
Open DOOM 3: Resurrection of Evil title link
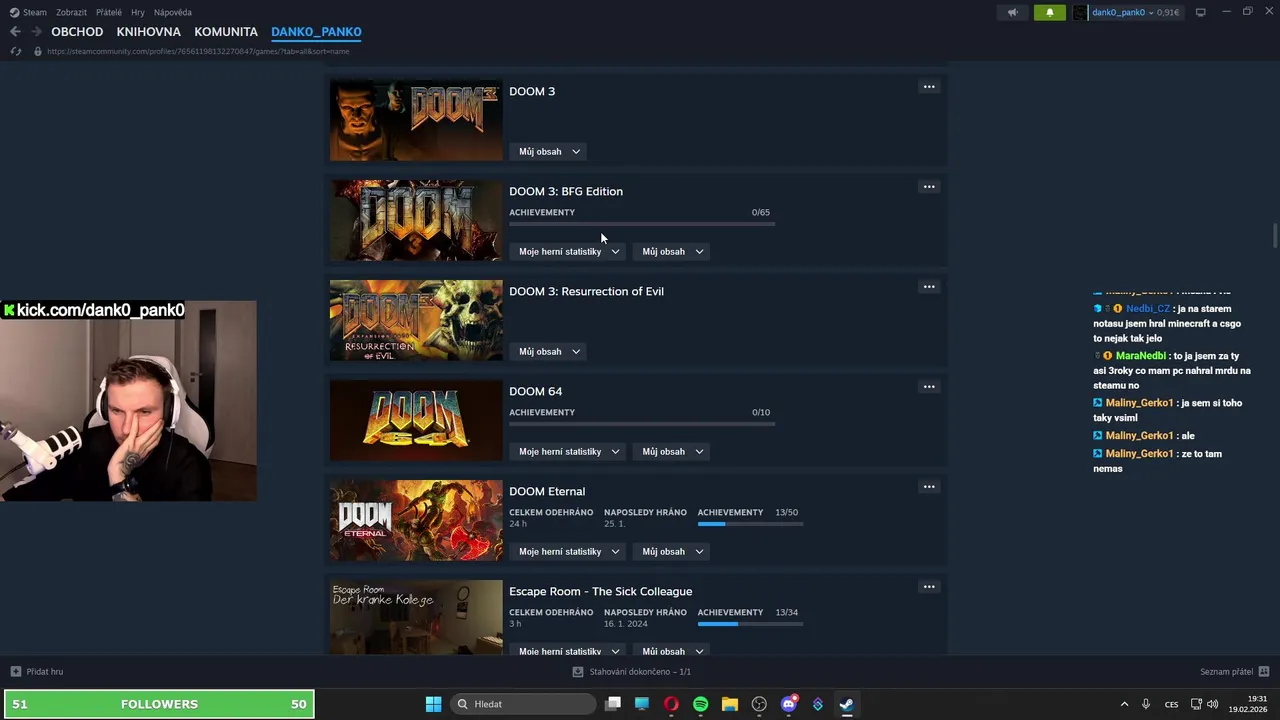pos(586,291)
